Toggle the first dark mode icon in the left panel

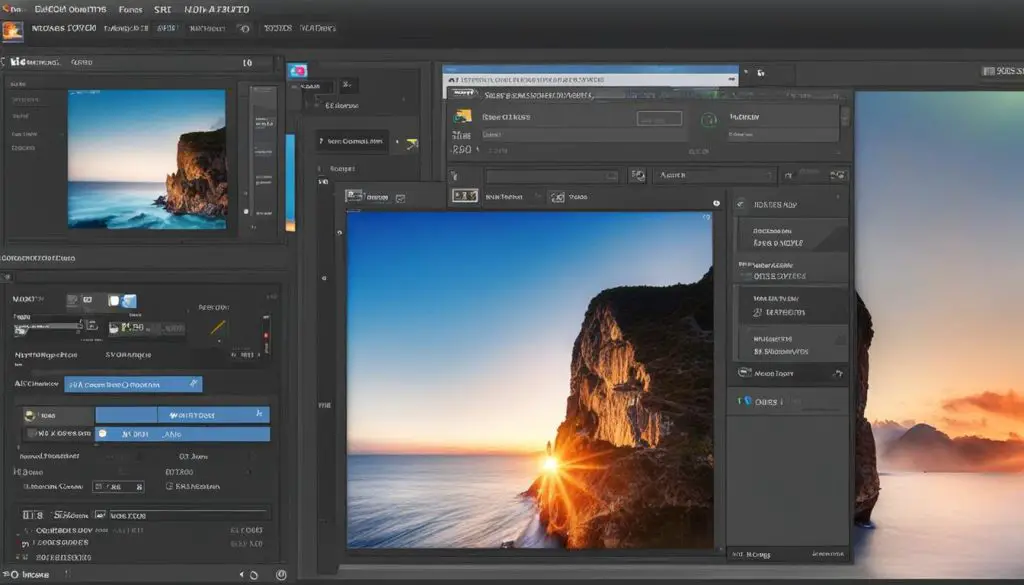(72, 300)
